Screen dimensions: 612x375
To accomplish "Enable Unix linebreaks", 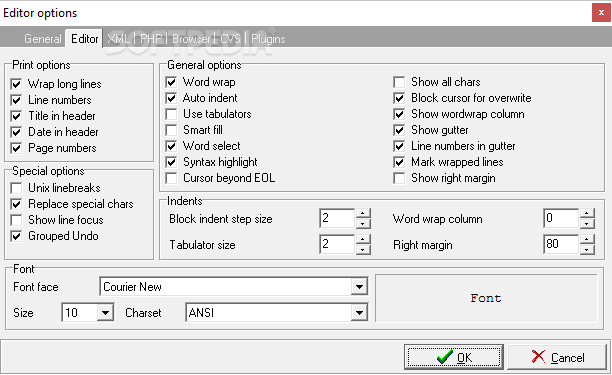I will (16, 188).
